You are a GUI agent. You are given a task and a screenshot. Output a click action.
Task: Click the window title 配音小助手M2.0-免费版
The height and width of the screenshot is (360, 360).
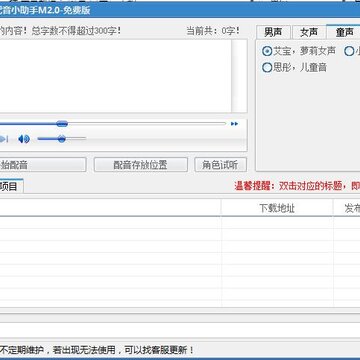coord(45,10)
